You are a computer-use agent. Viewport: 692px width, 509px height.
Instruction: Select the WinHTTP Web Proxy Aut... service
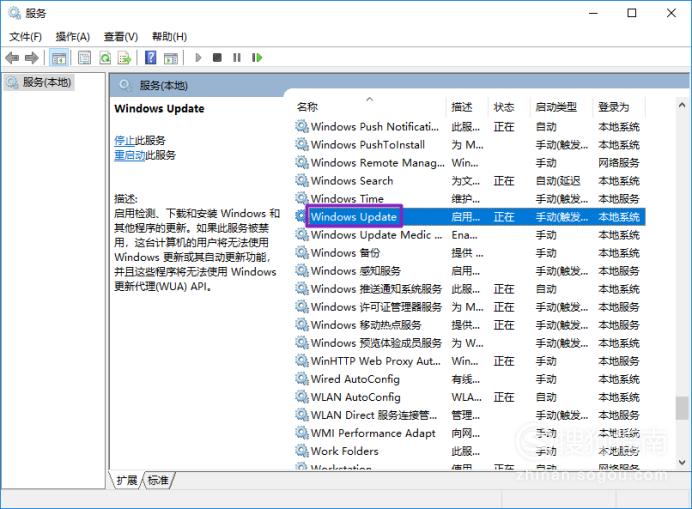[x=470, y=361]
